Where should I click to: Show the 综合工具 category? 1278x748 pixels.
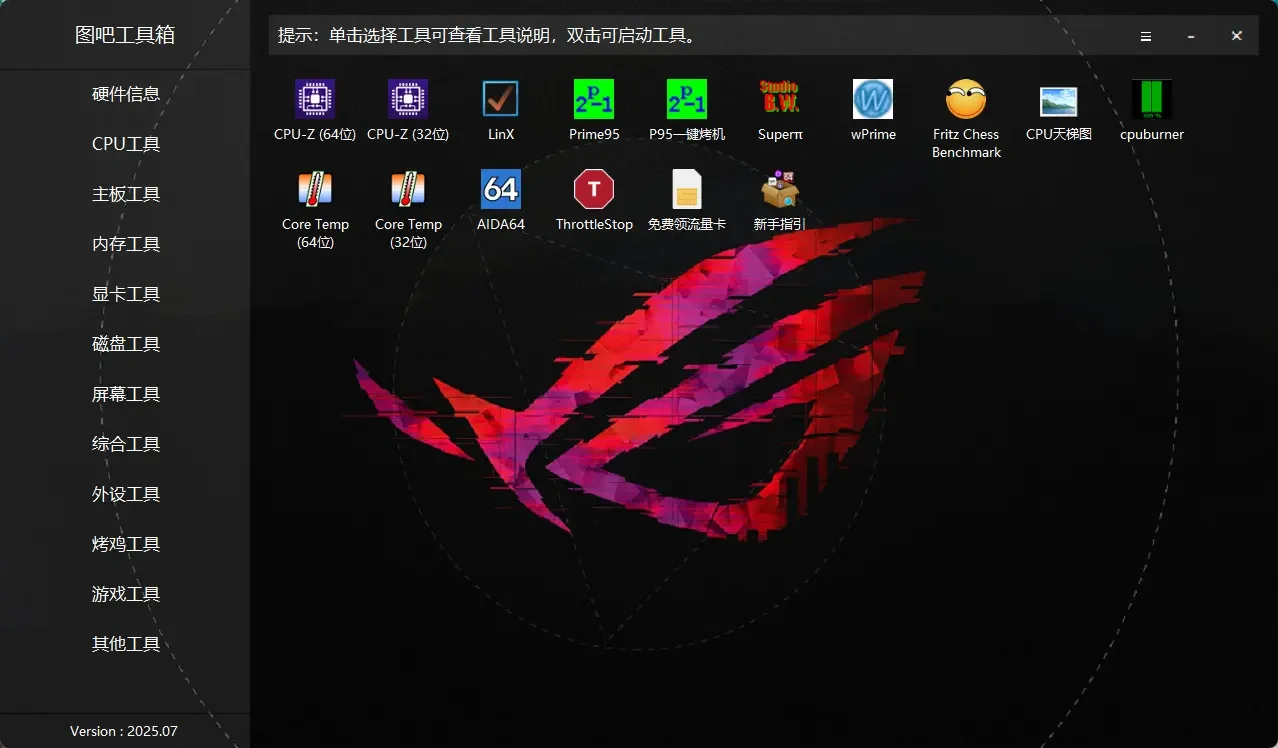(x=125, y=444)
